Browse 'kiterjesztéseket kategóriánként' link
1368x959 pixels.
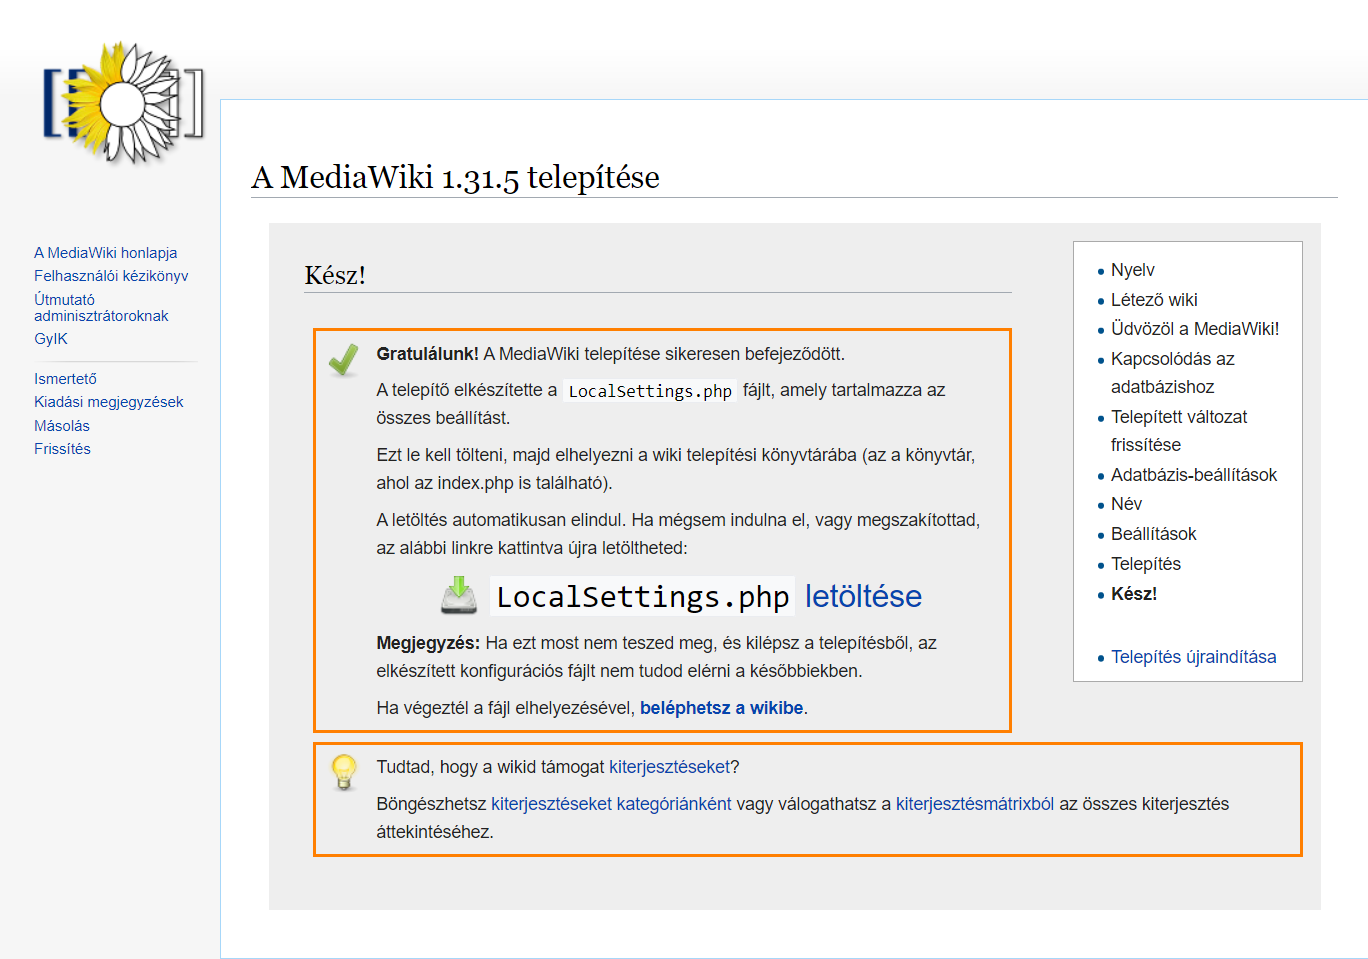pyautogui.click(x=611, y=804)
